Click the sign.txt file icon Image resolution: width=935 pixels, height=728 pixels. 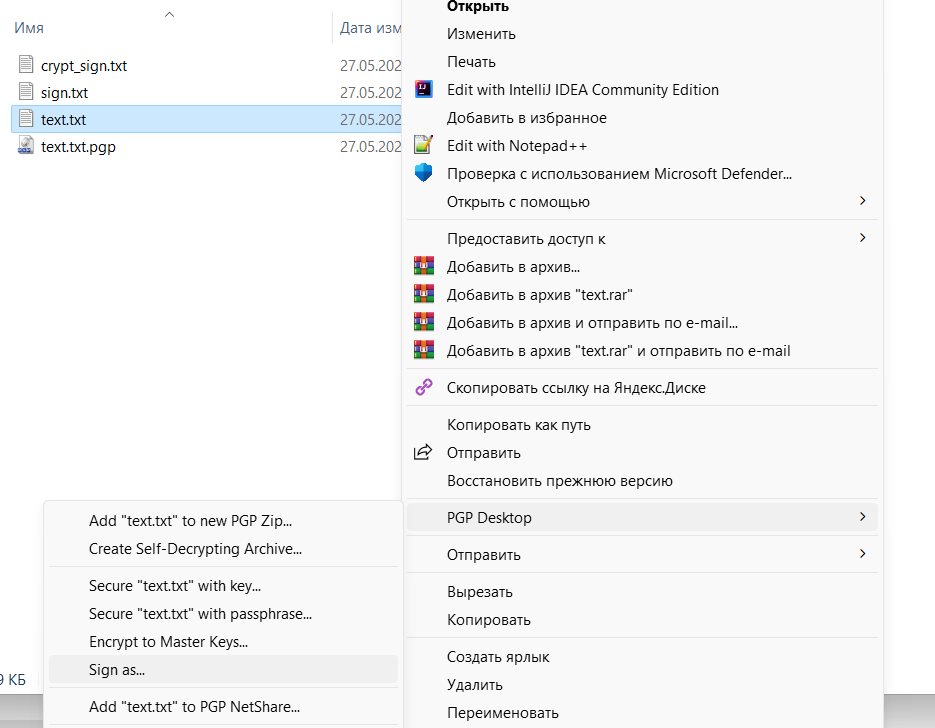[x=26, y=91]
